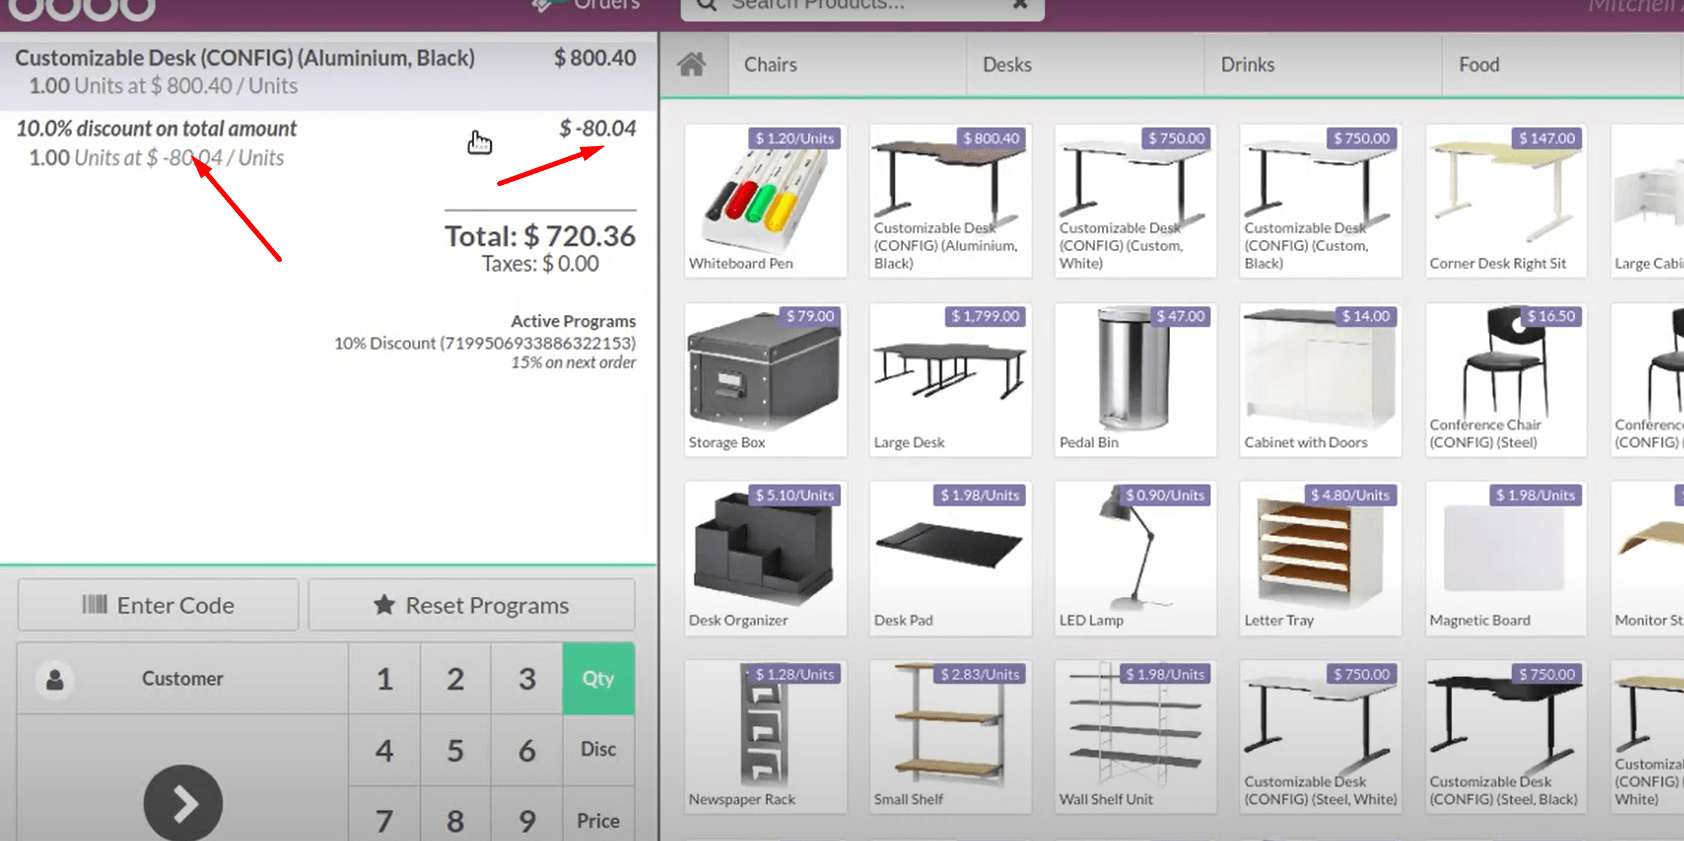Select the Customer button
1684x841 pixels.
[x=183, y=679]
